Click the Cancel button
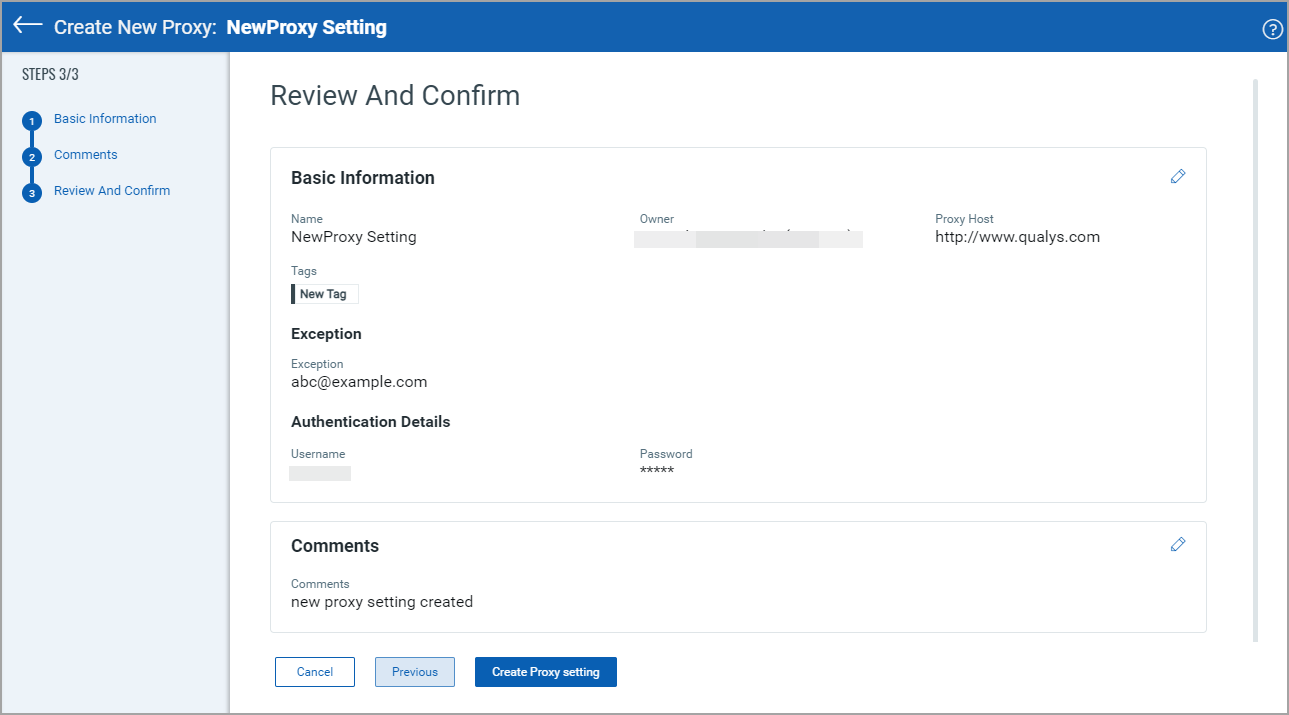The height and width of the screenshot is (715, 1289). (x=314, y=671)
